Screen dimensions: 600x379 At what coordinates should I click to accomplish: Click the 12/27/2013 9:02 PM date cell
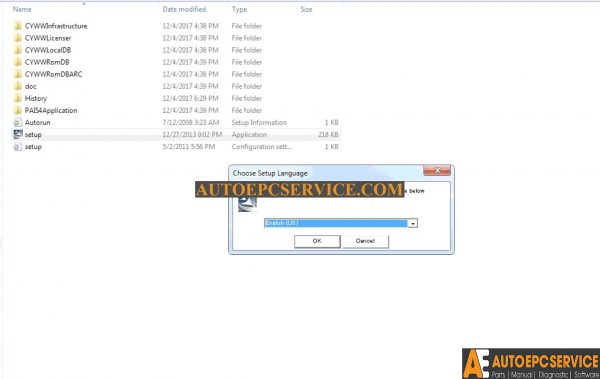click(192, 134)
